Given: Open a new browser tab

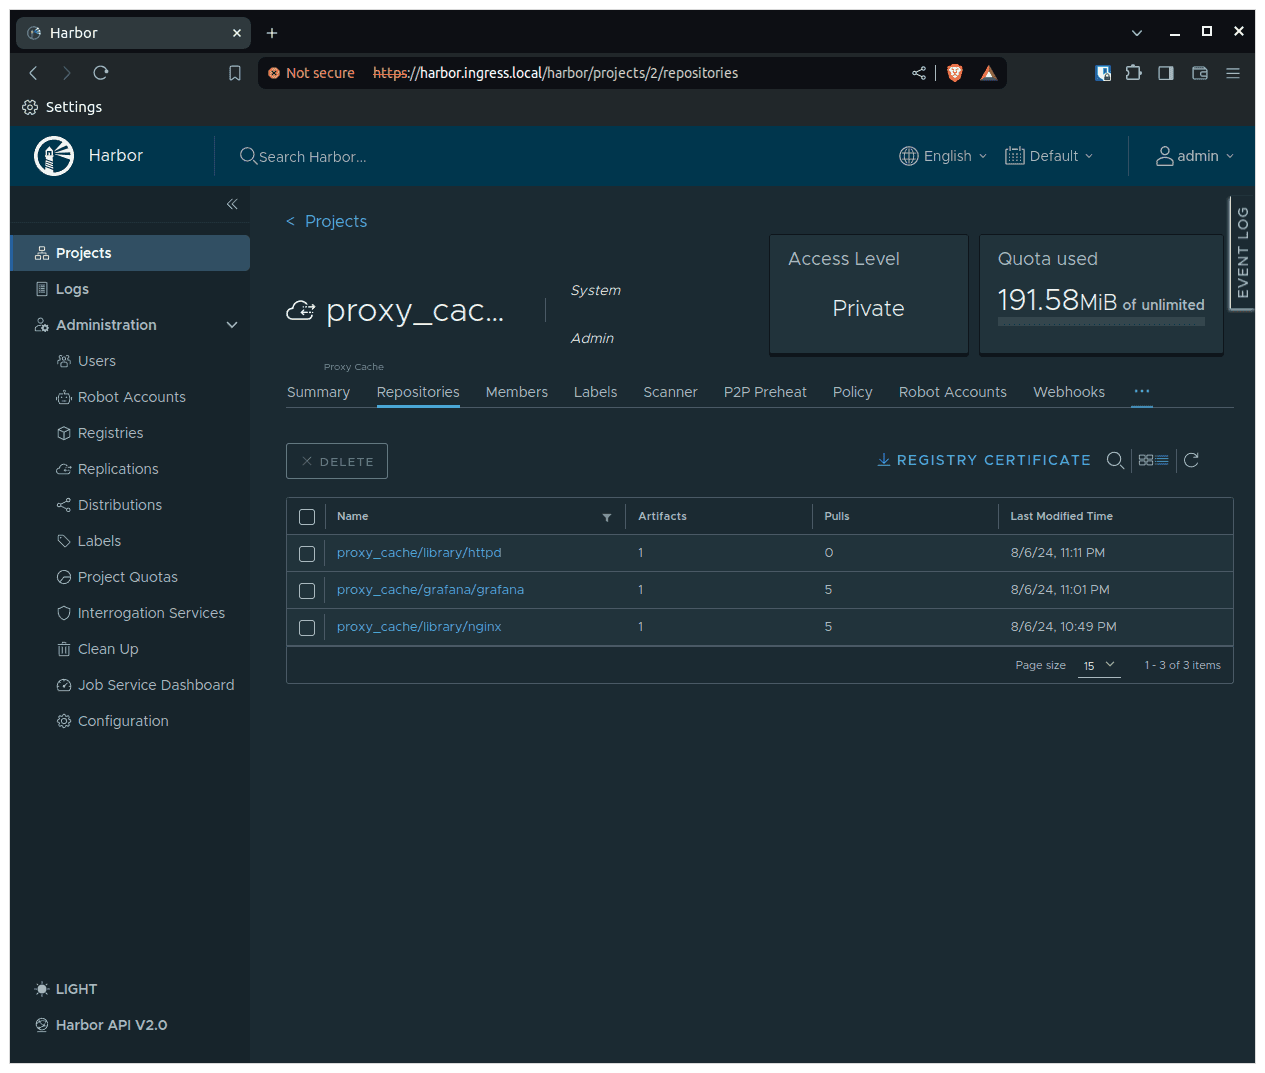Looking at the screenshot, I should (x=272, y=33).
